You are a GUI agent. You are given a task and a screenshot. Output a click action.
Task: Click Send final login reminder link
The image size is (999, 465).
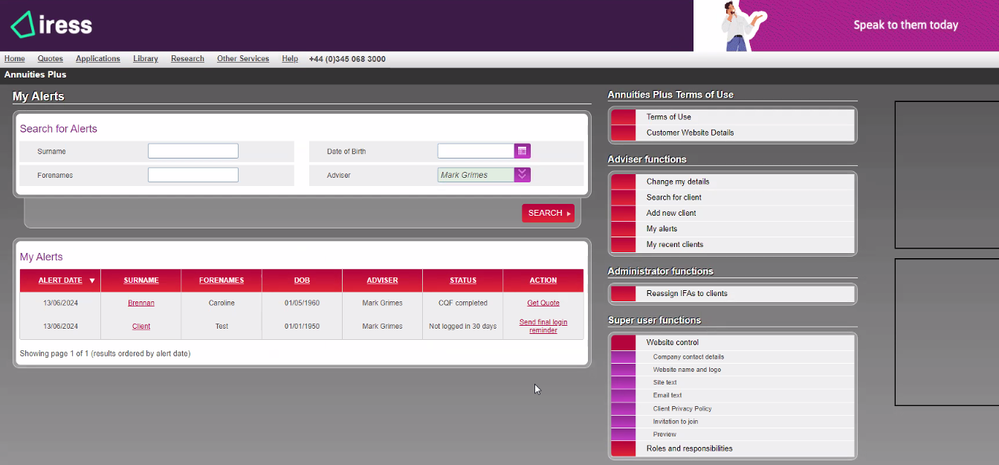tap(543, 326)
